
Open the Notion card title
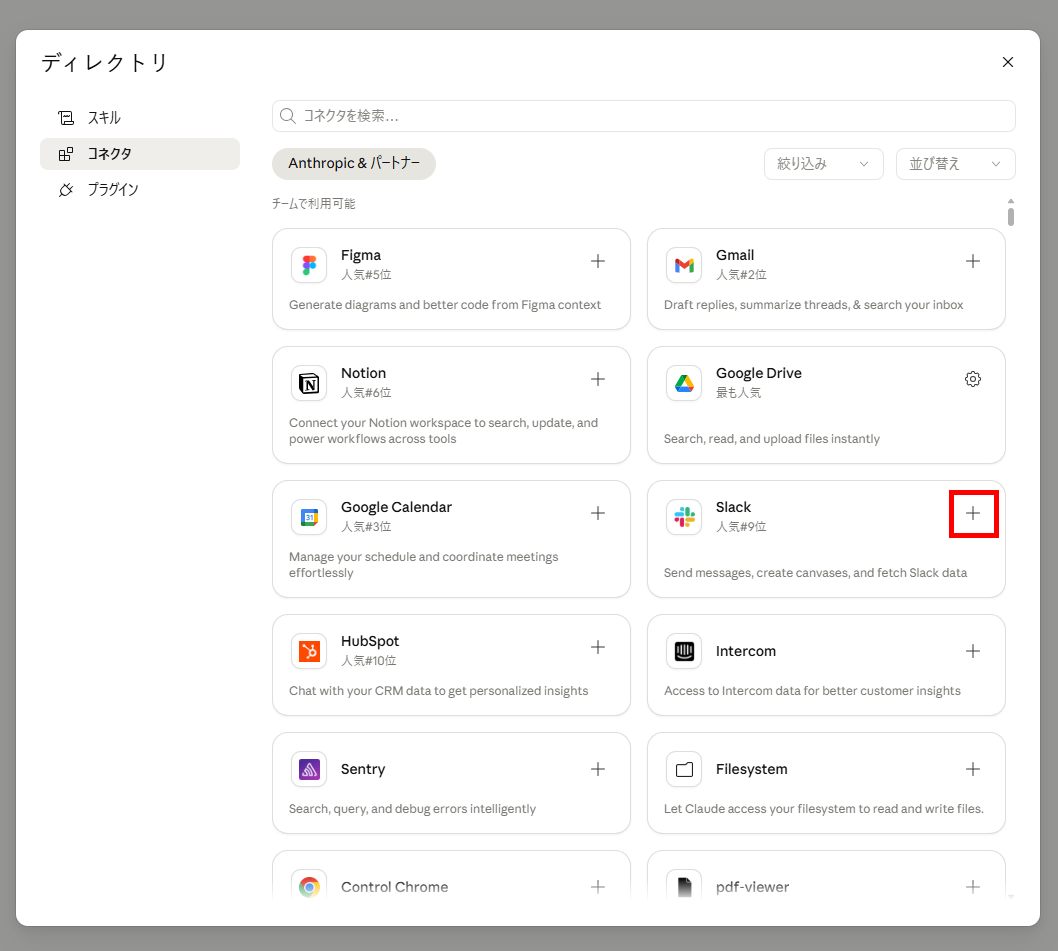(364, 373)
